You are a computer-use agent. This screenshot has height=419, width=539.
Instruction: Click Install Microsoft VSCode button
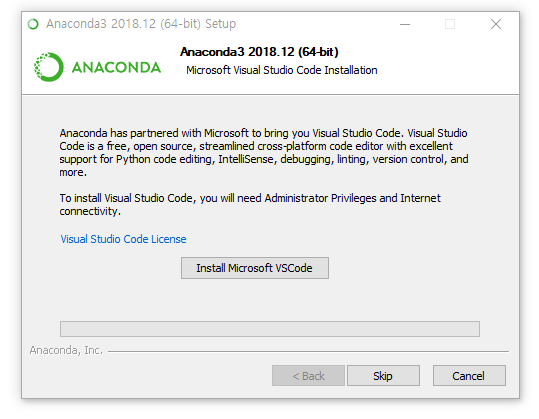(x=255, y=268)
